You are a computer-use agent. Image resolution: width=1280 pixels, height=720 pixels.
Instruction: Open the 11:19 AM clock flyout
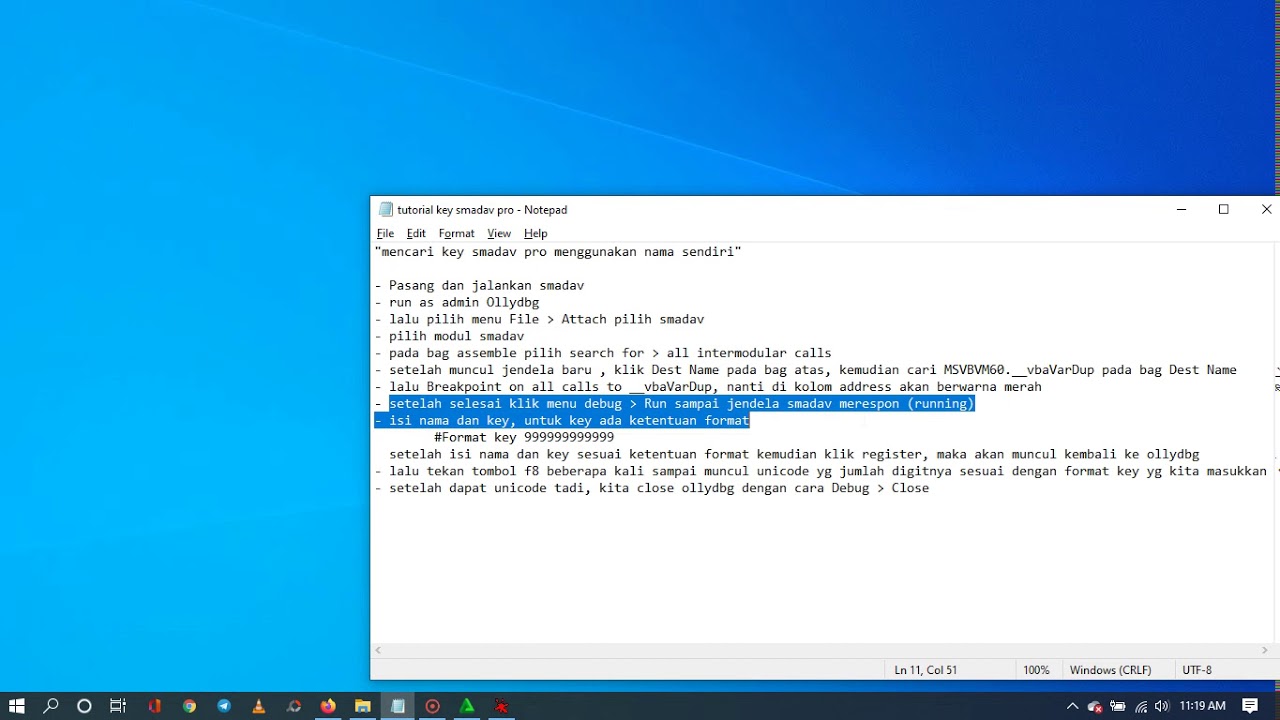(x=1202, y=706)
